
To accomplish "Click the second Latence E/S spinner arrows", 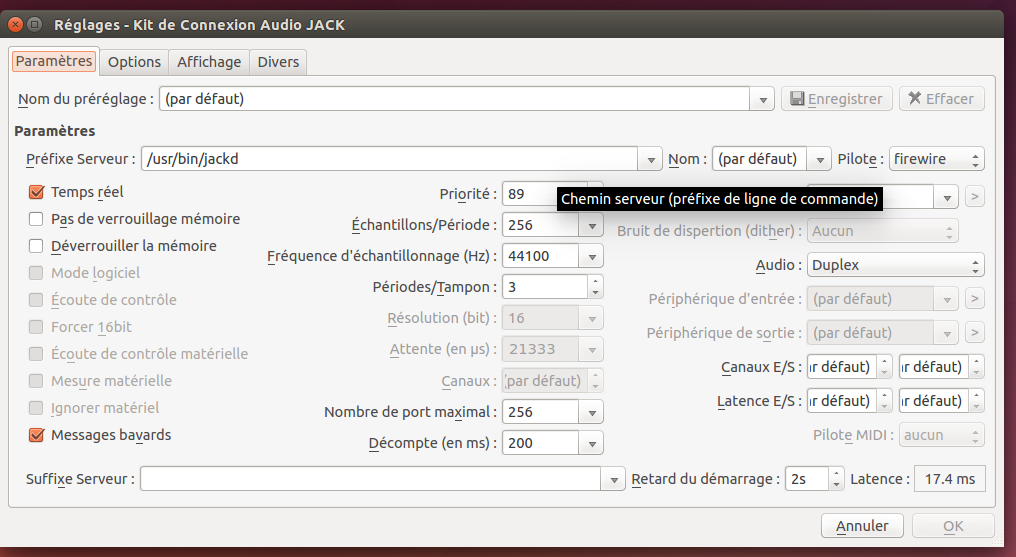I will pos(976,401).
